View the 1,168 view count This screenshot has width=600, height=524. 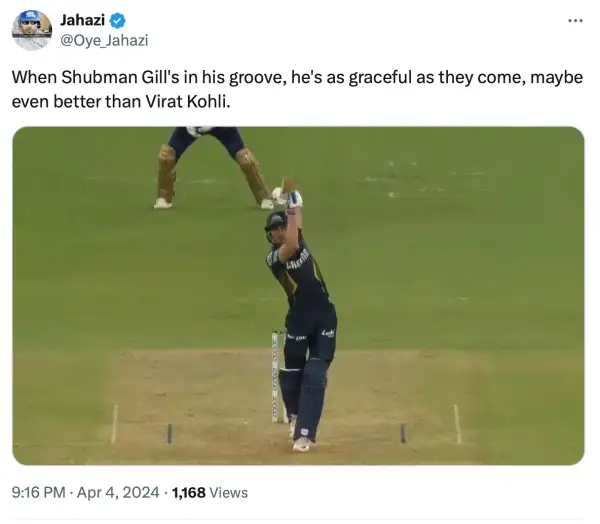tap(189, 493)
